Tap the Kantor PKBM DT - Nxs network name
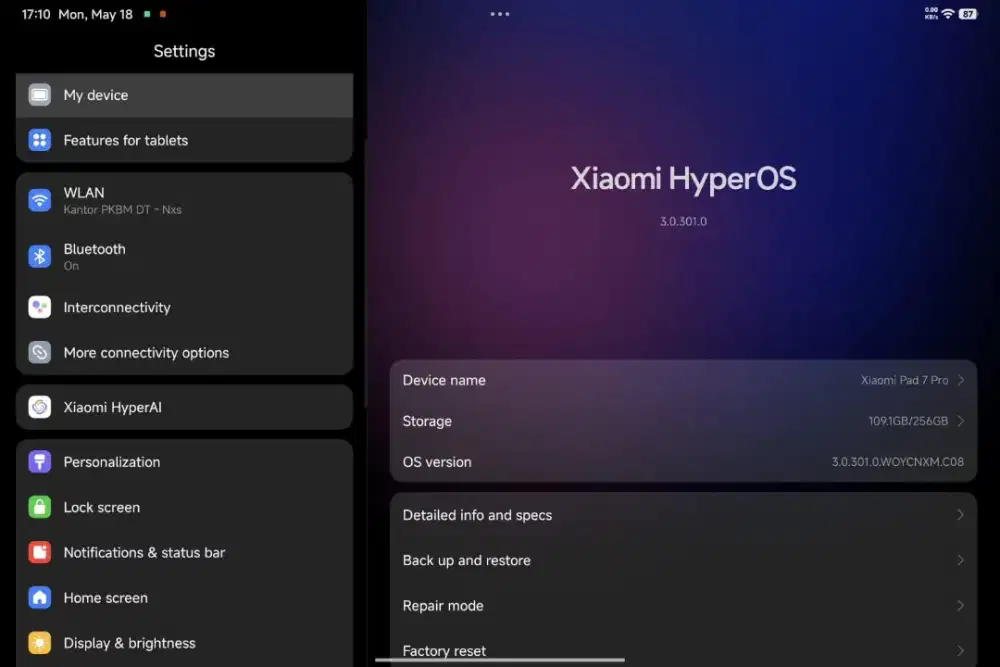The height and width of the screenshot is (667, 1000). click(x=122, y=210)
